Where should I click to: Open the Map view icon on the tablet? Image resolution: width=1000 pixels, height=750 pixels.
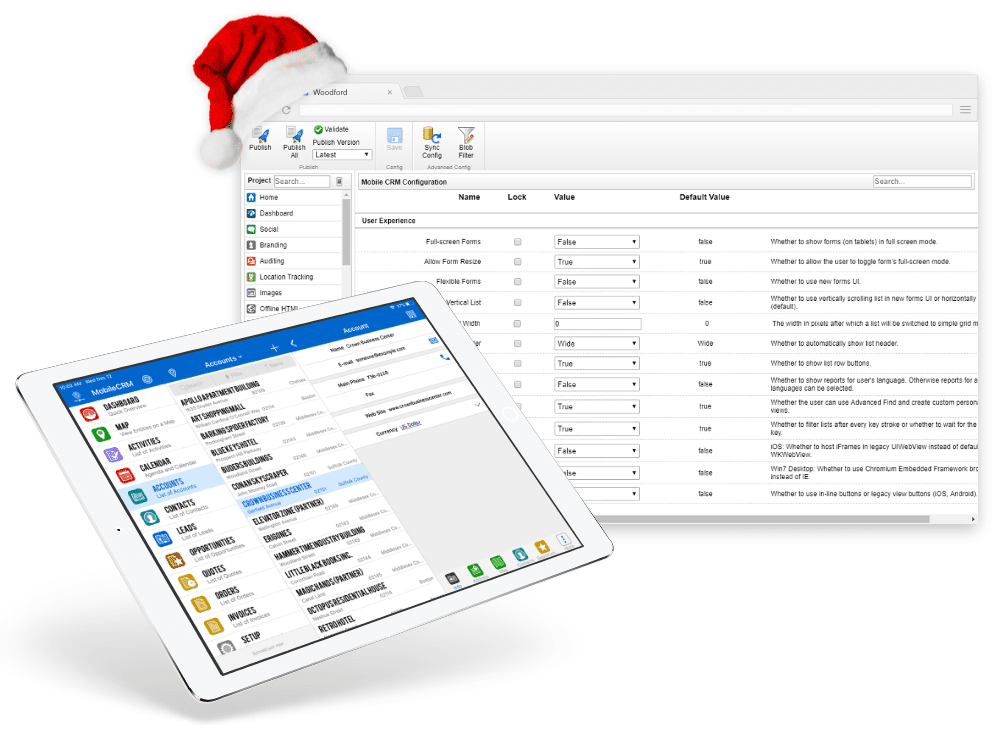(101, 432)
